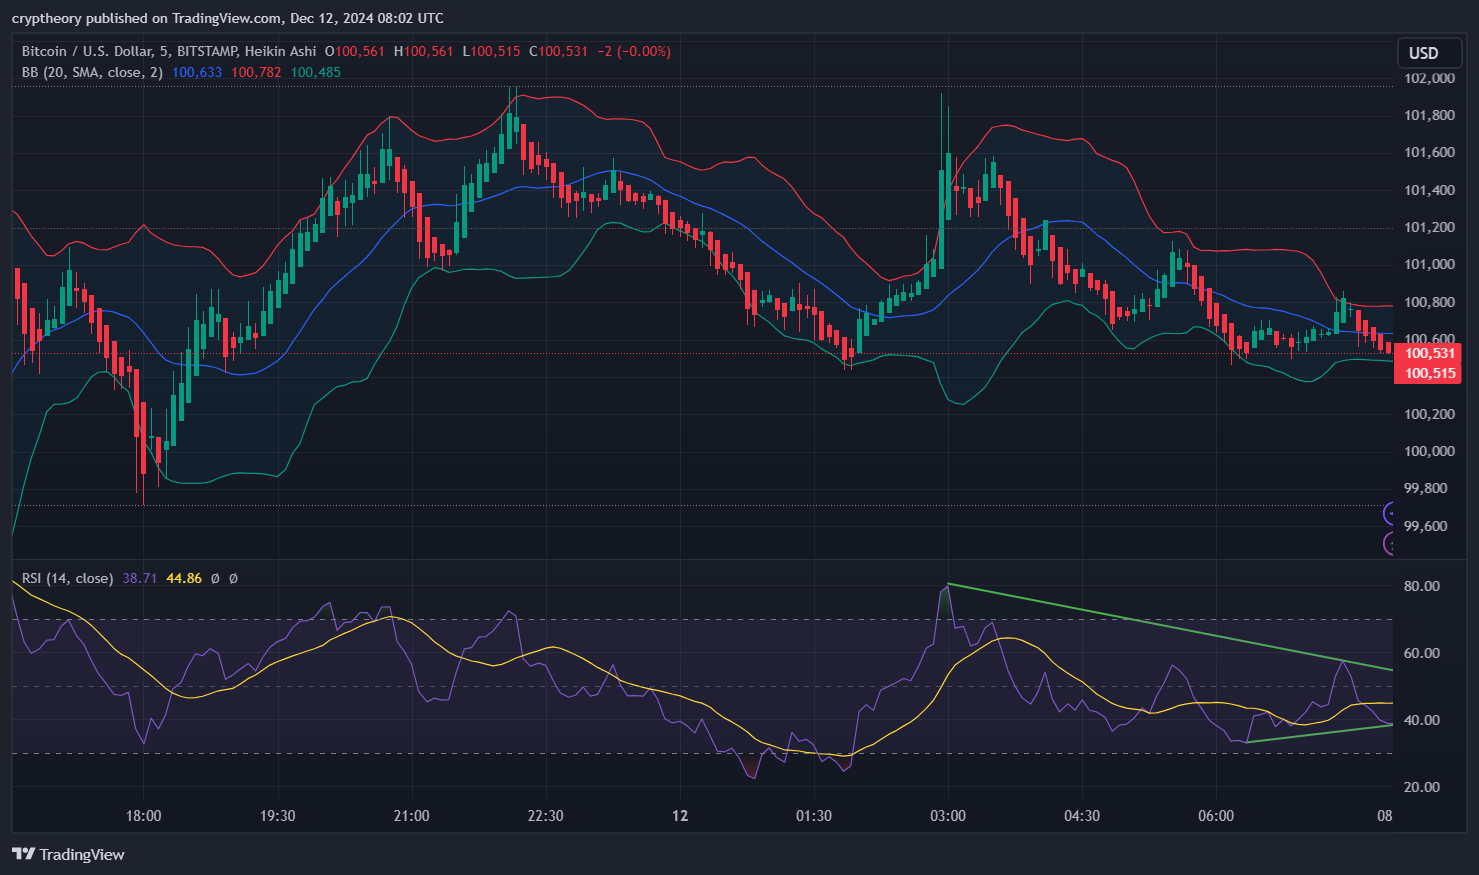Click the 101,200 price axis label
The image size is (1479, 875).
[x=1429, y=227]
